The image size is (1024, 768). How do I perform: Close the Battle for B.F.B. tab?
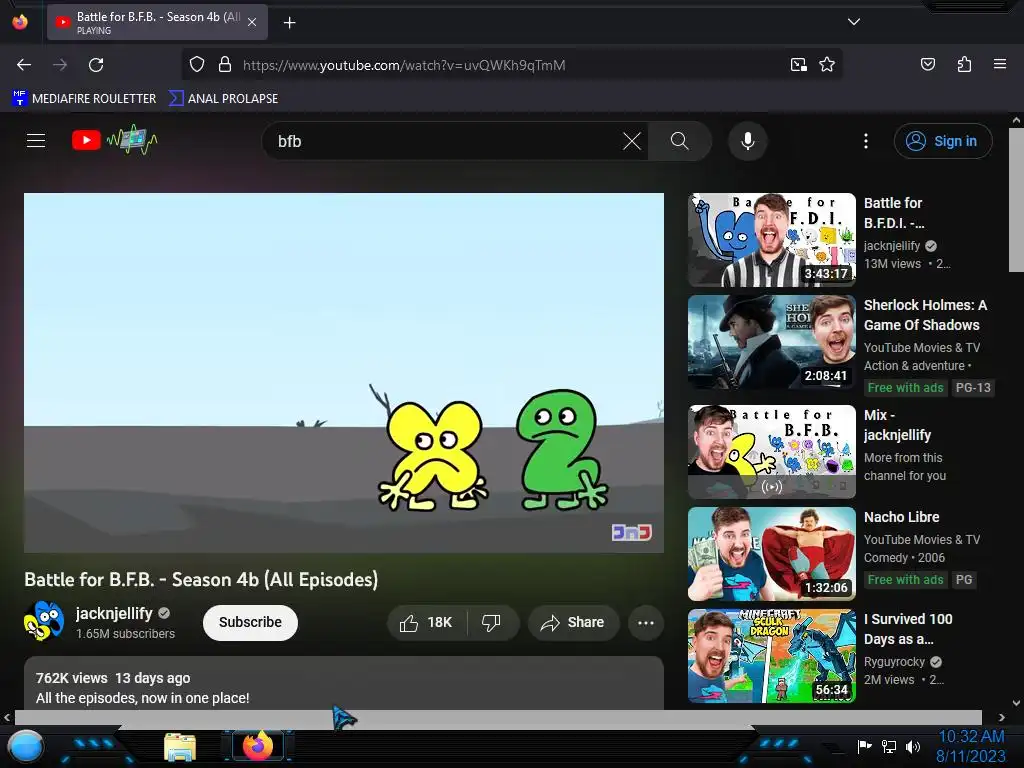(x=252, y=22)
